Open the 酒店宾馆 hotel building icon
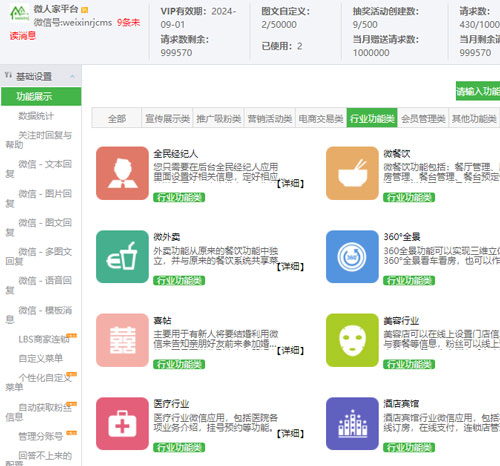This screenshot has height=466, width=500. pos(352,424)
